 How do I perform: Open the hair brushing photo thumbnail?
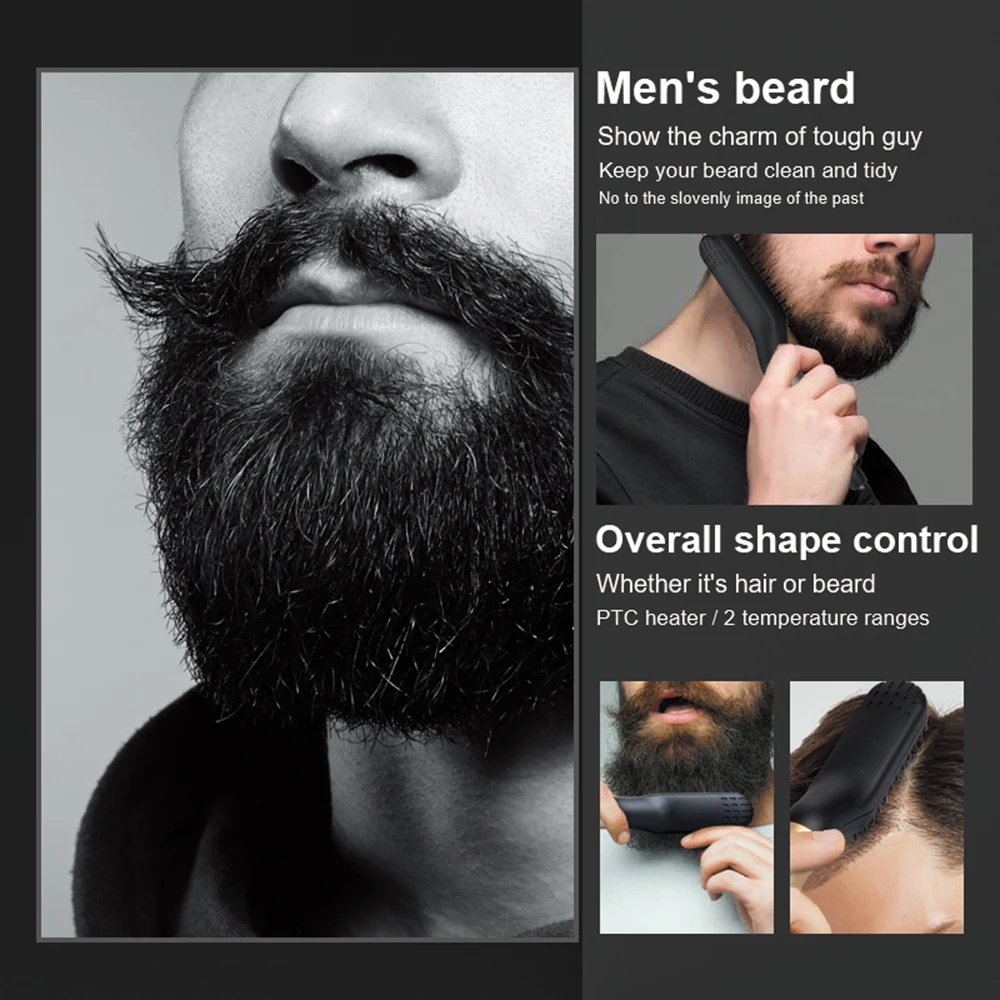(x=876, y=807)
